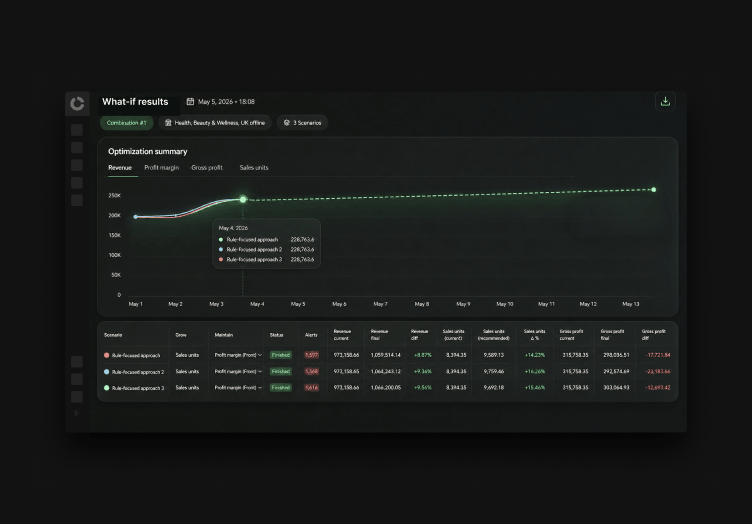Click the 303,064.93 gross profit final cell
The height and width of the screenshot is (524, 752).
pos(616,387)
